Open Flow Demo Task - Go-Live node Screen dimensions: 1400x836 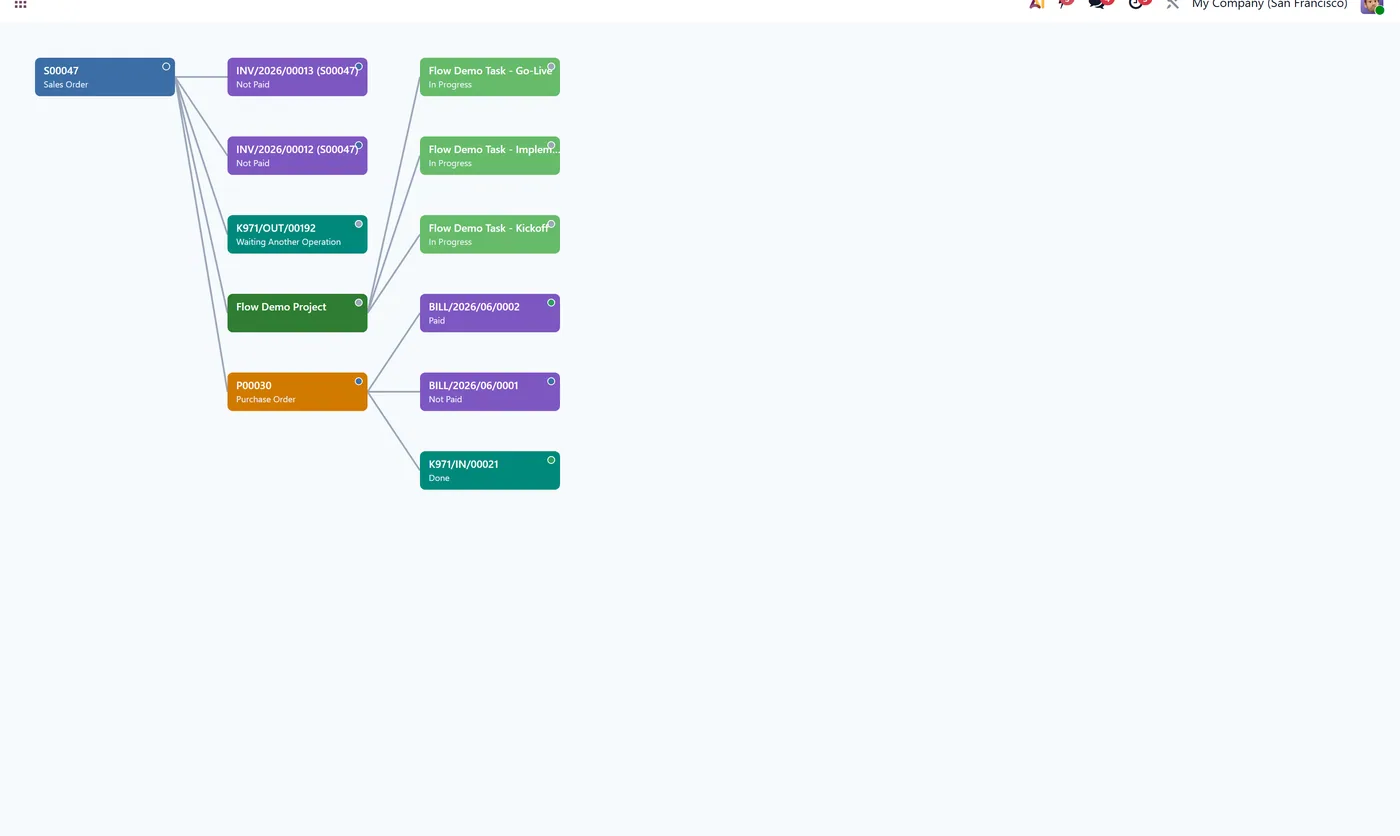click(x=490, y=77)
